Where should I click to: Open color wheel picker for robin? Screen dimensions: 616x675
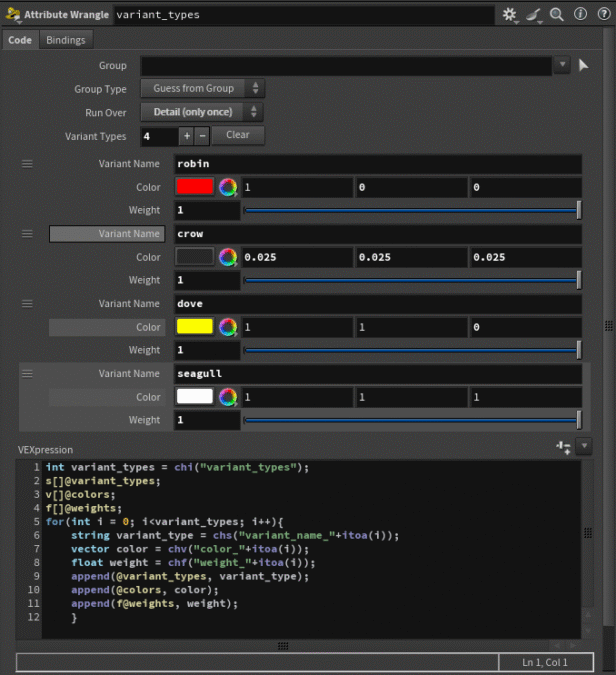pos(228,187)
